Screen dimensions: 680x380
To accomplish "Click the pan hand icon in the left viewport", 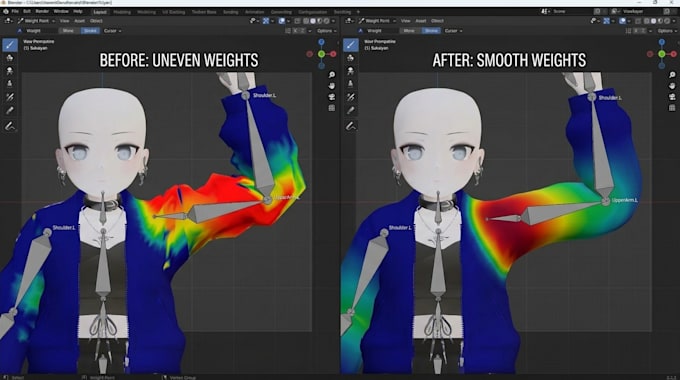I will pos(332,86).
